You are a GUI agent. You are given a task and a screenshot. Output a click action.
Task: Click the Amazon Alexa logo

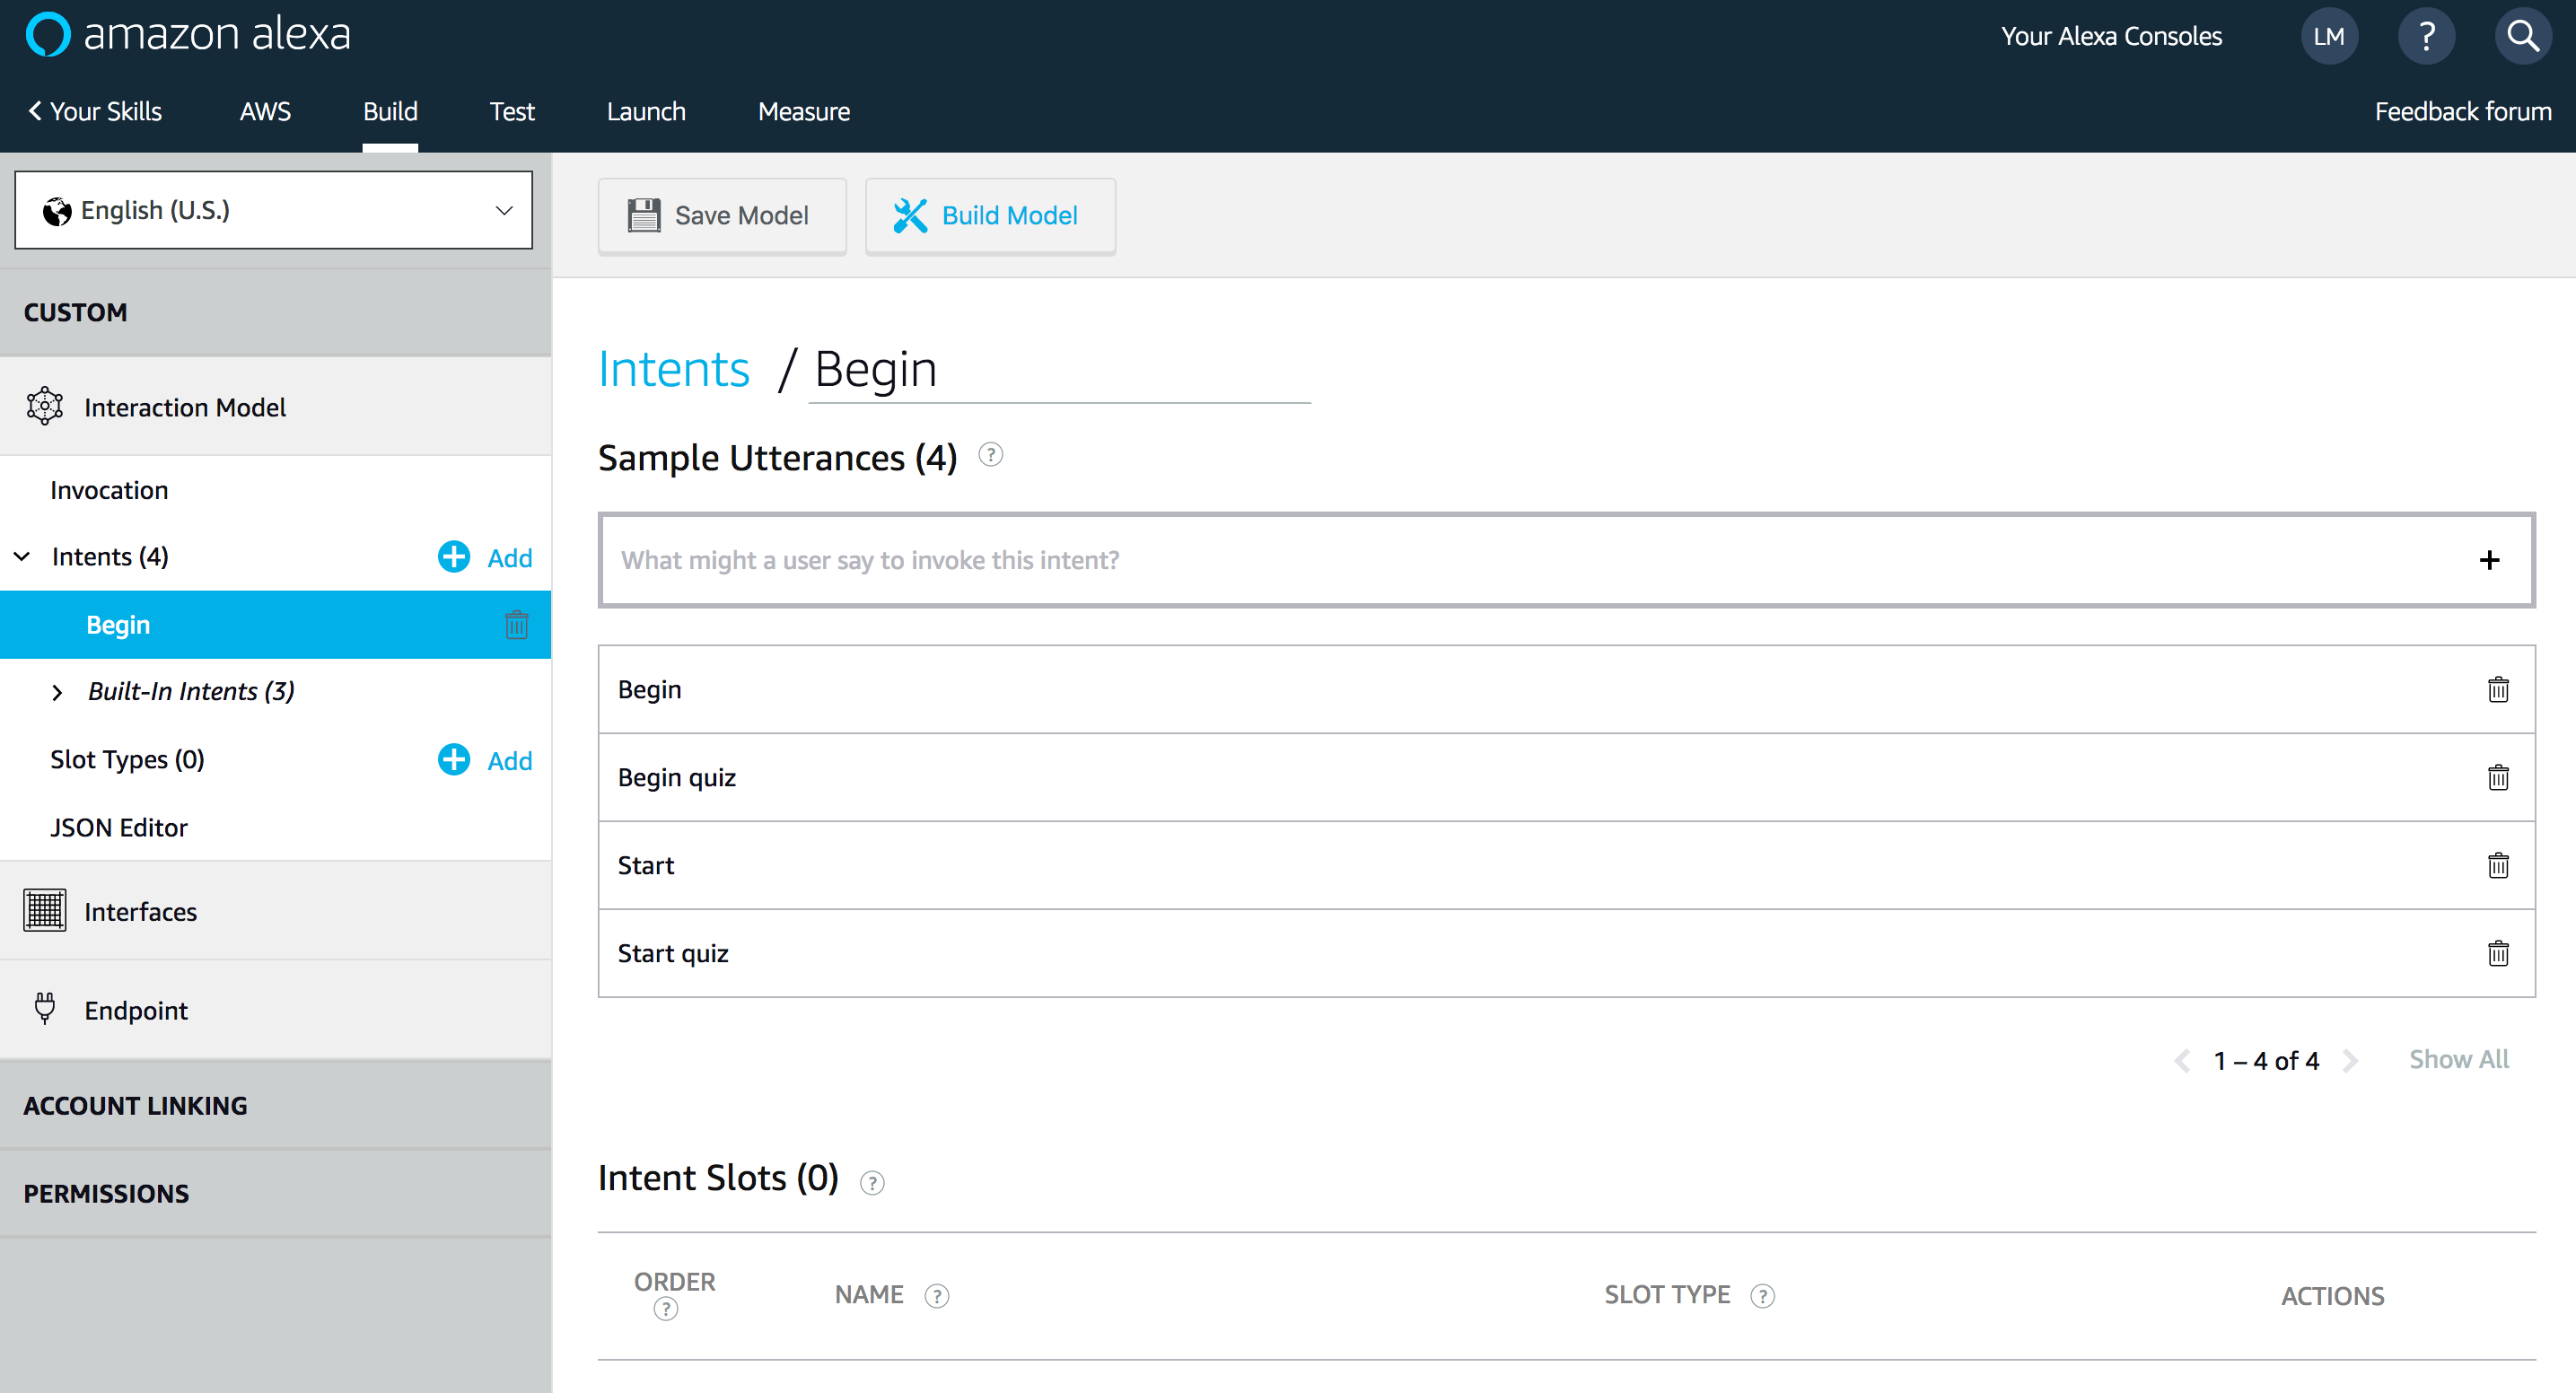[188, 35]
